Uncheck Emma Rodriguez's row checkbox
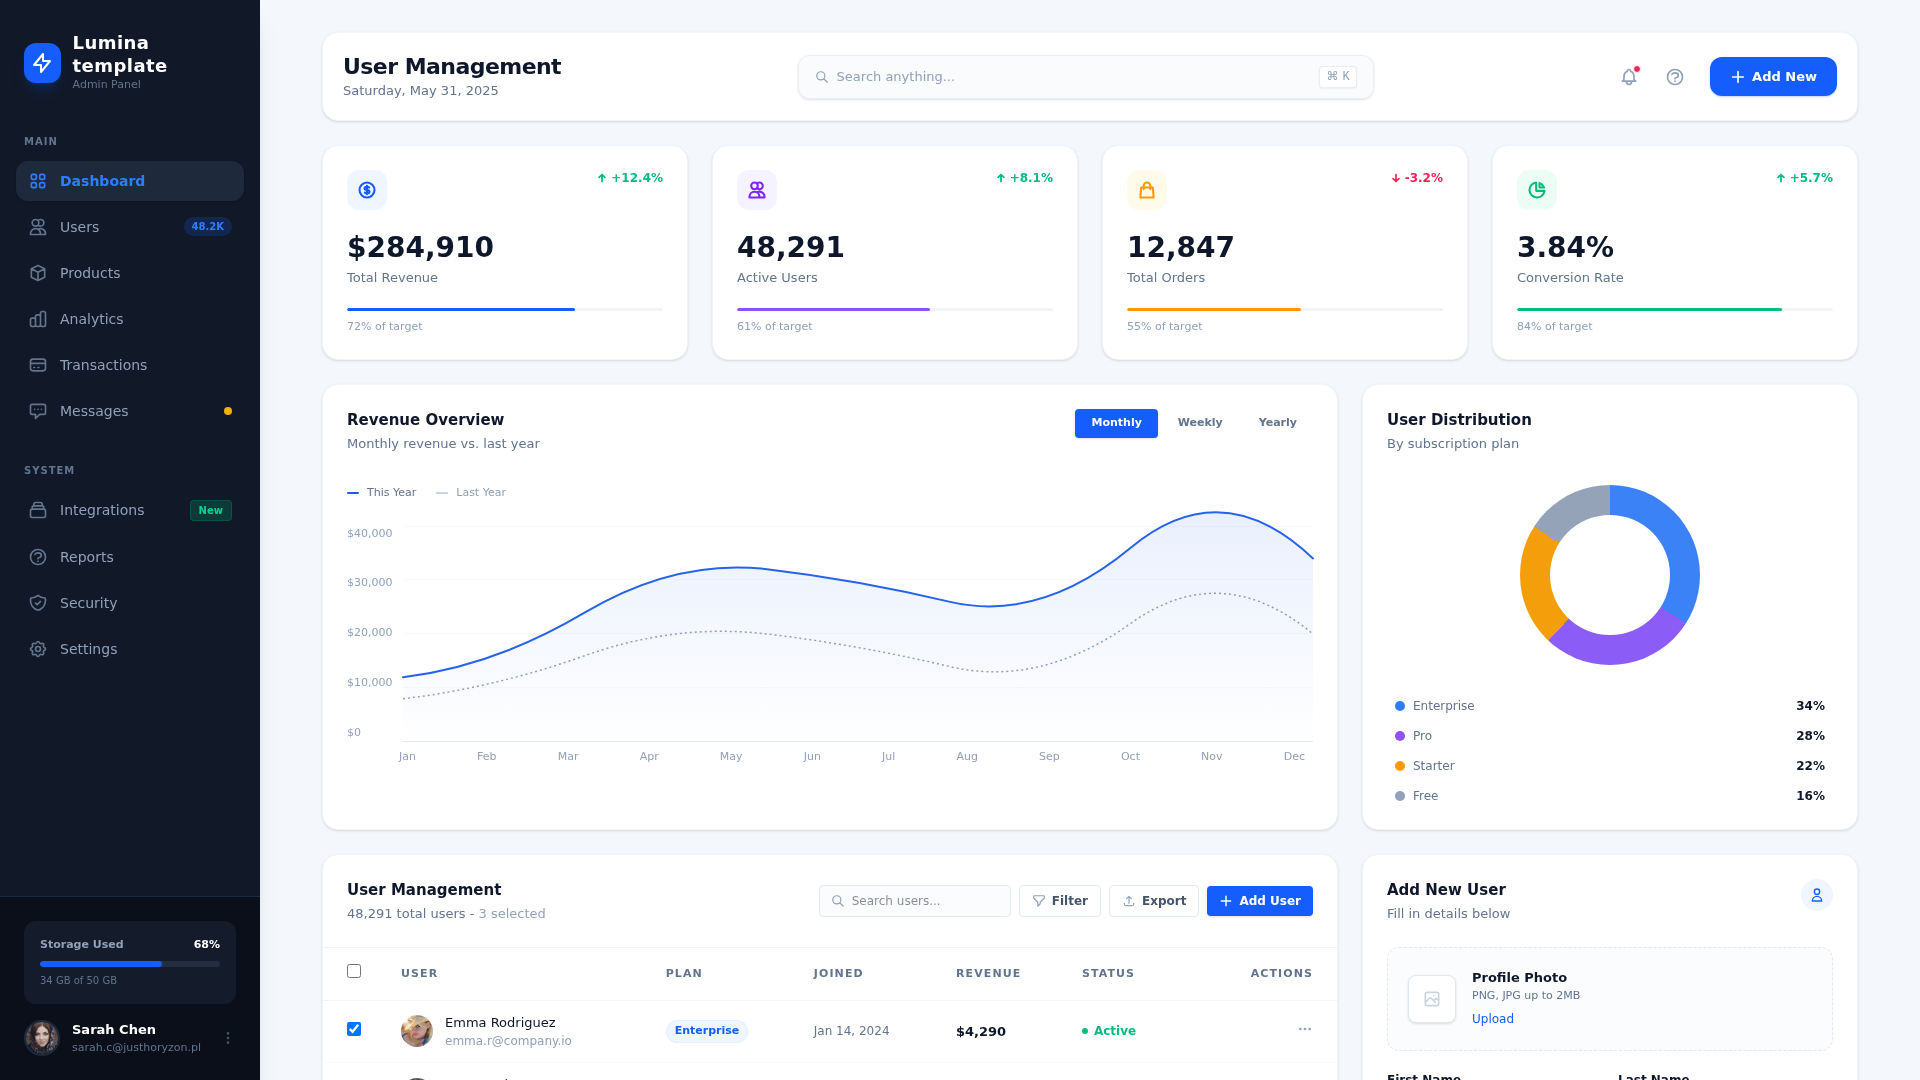Screen dimensions: 1920x1080 (x=354, y=1029)
